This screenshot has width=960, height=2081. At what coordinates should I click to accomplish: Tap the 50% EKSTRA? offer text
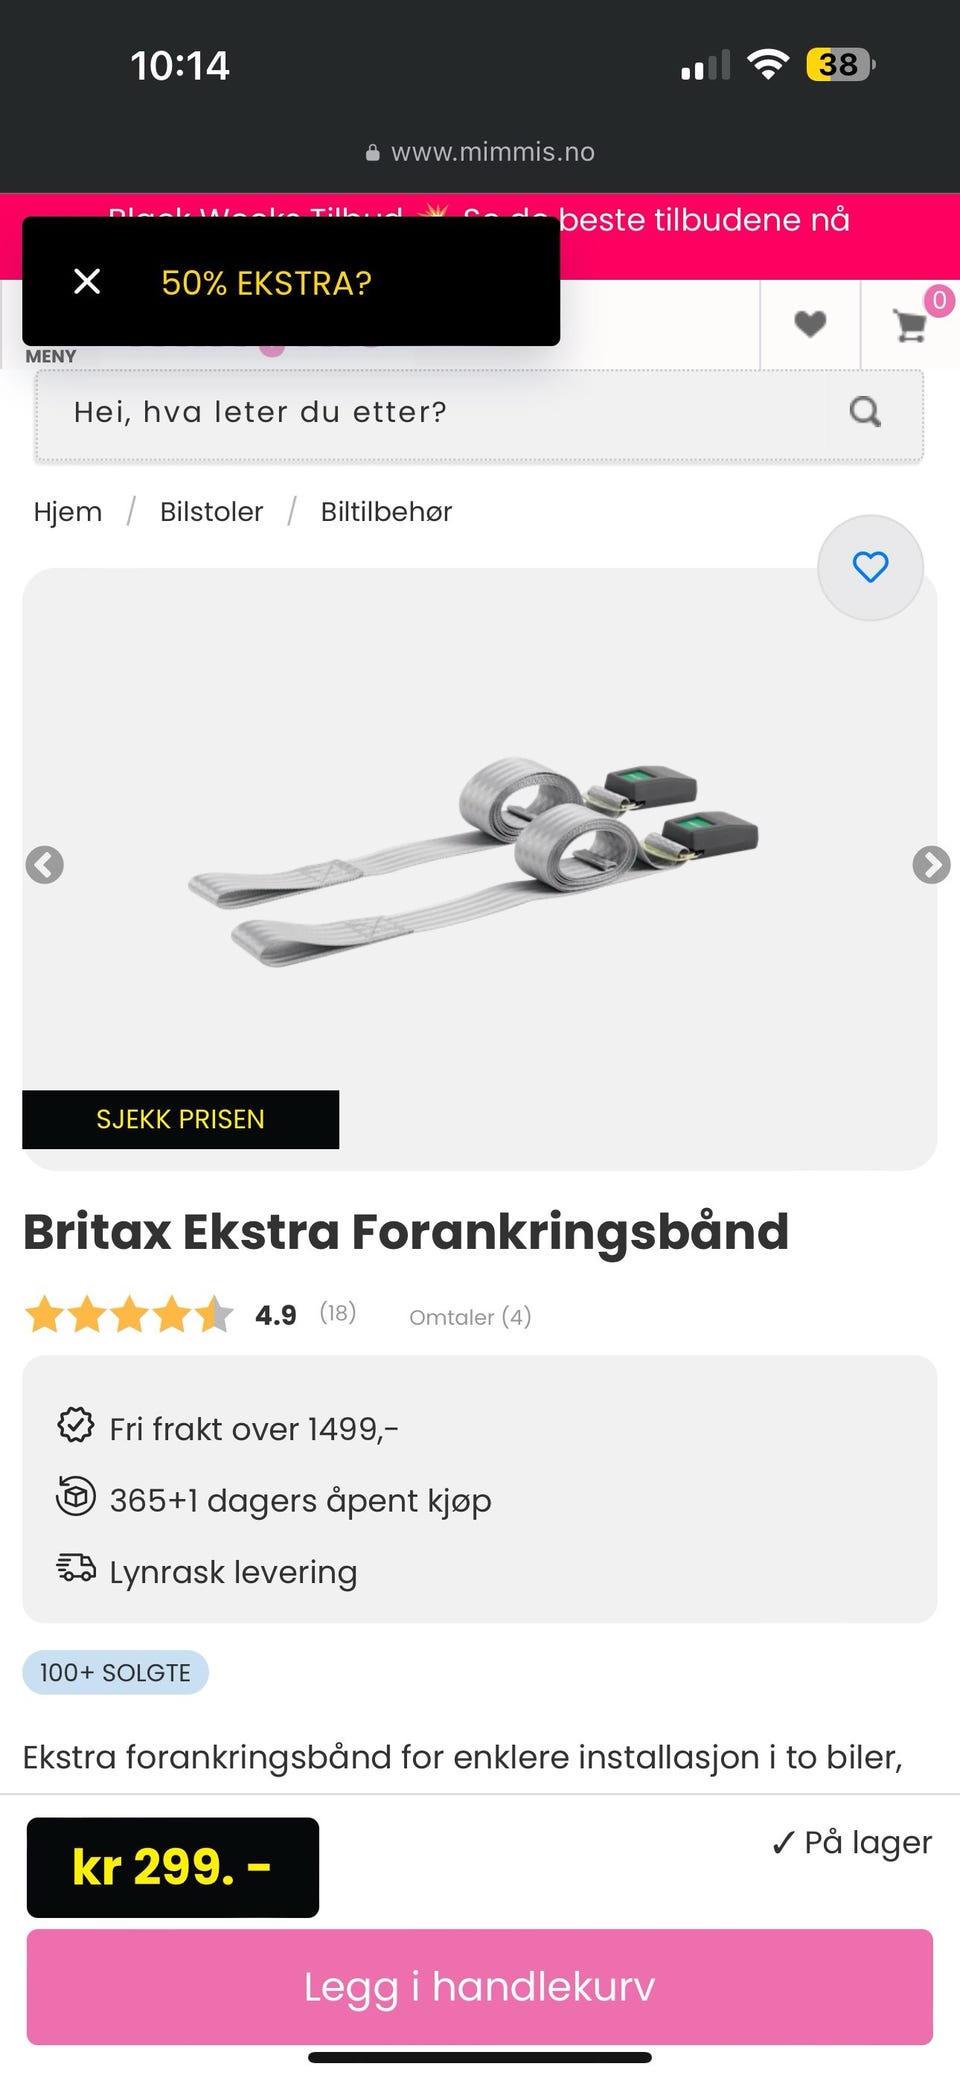point(266,283)
